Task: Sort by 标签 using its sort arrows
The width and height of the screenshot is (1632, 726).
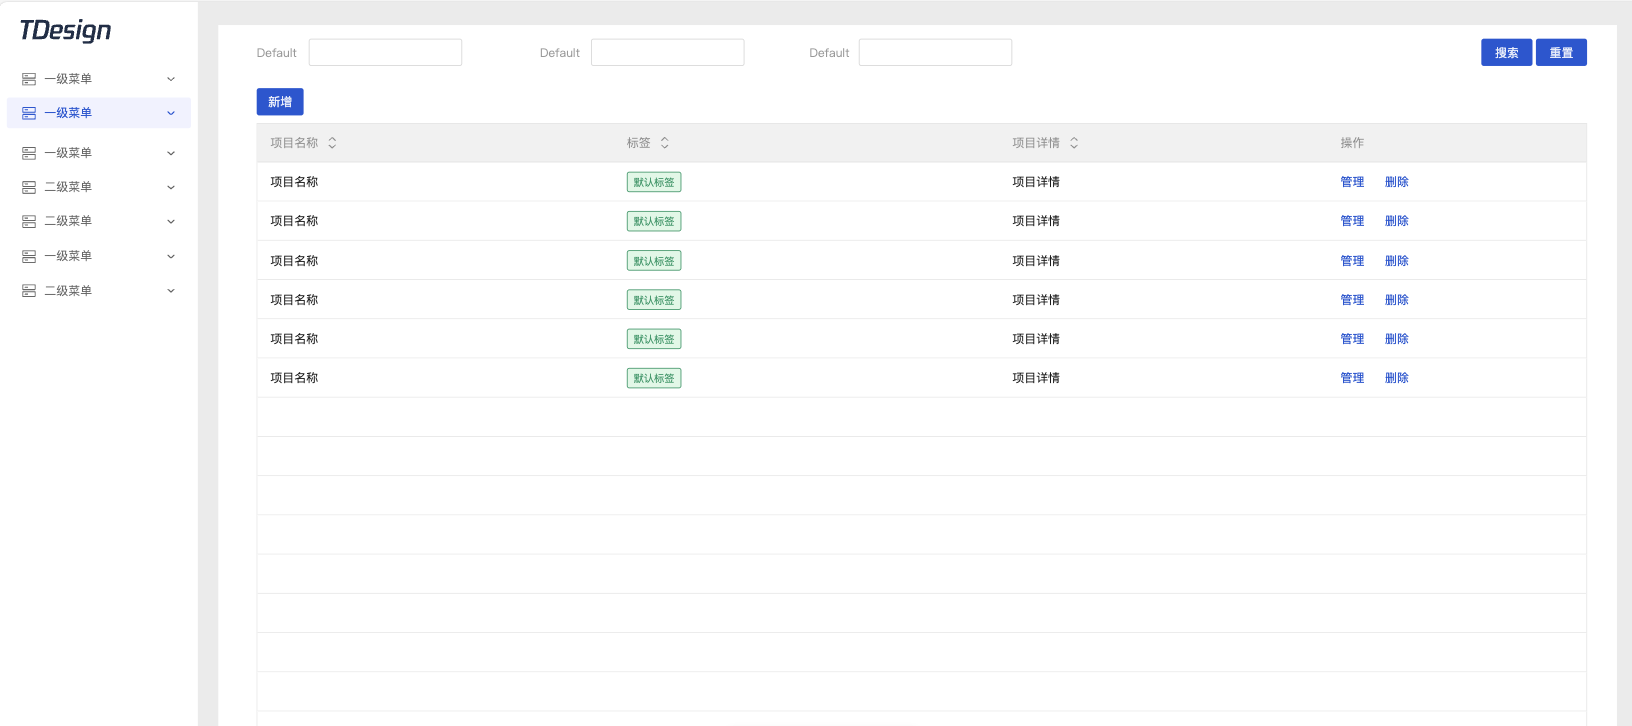Action: (665, 143)
